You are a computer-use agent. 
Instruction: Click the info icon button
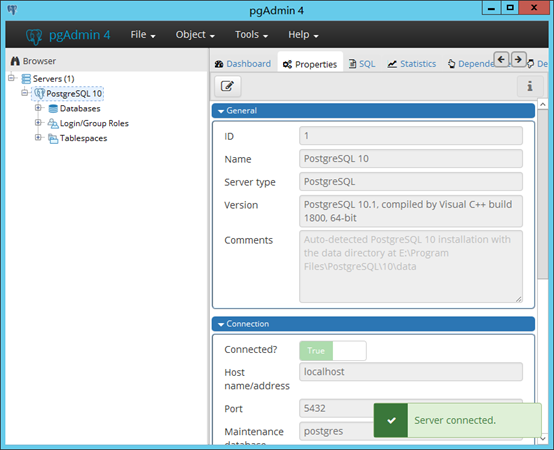pyautogui.click(x=530, y=86)
